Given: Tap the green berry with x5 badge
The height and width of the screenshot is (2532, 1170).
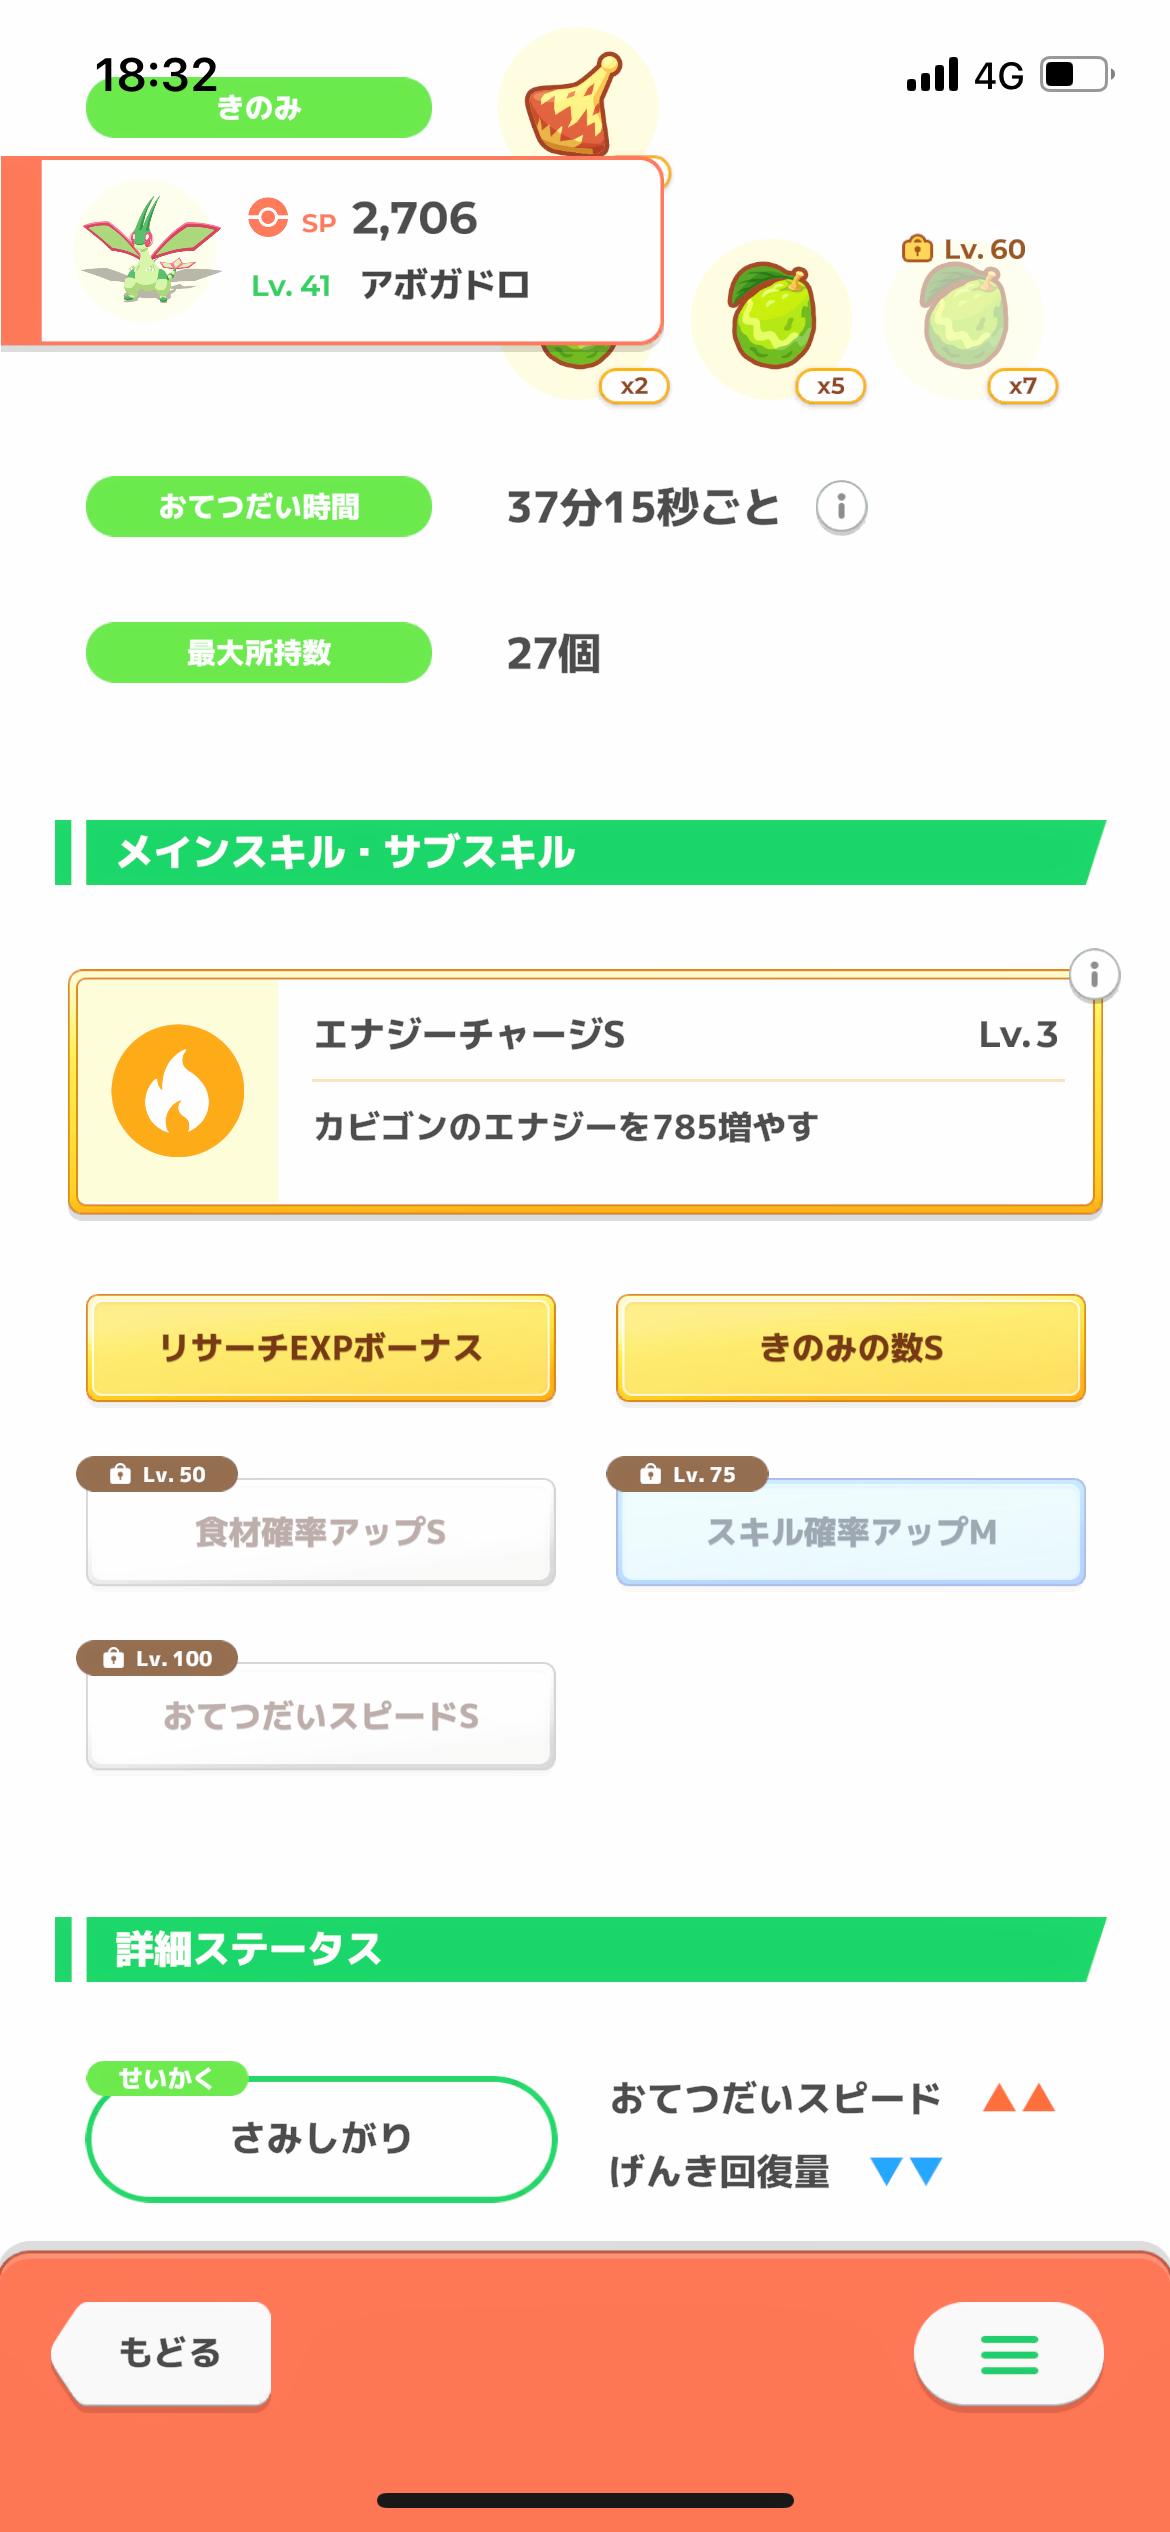Looking at the screenshot, I should [771, 318].
